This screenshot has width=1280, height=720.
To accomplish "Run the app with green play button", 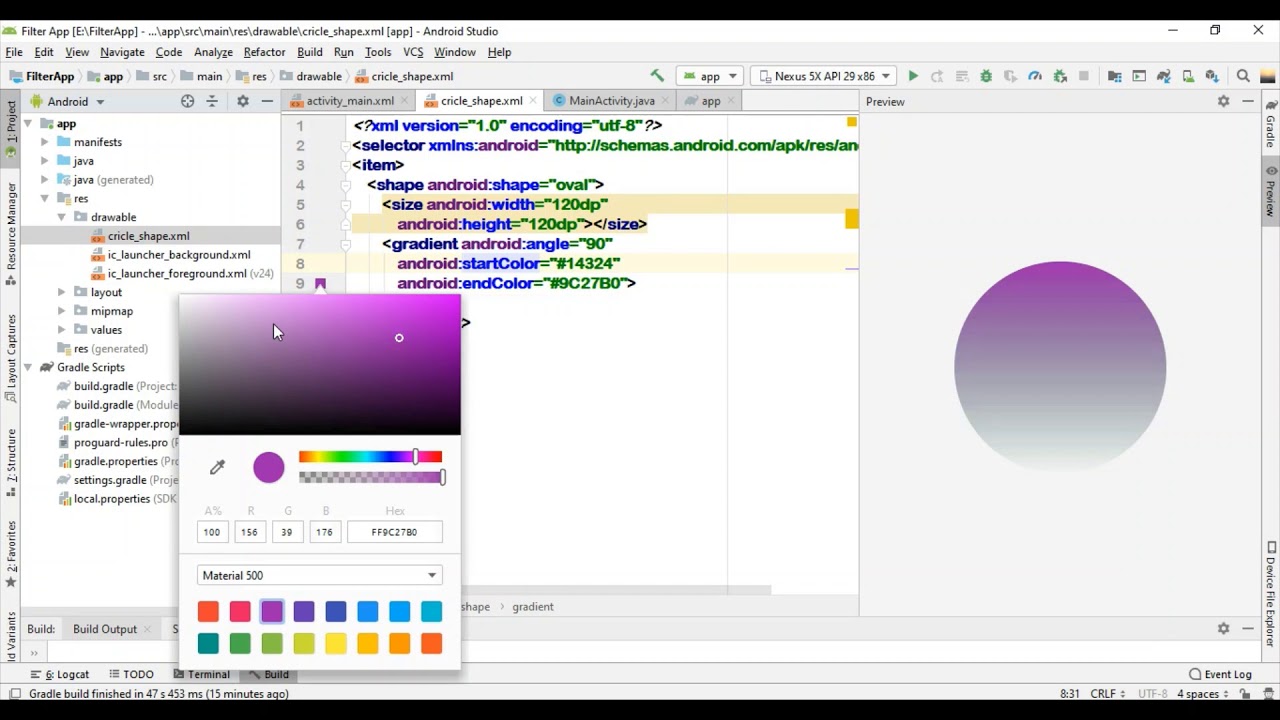I will pyautogui.click(x=913, y=76).
